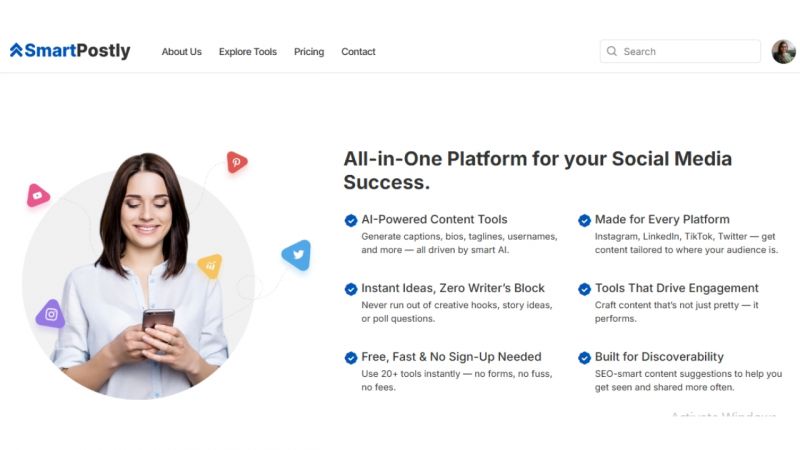Open the About Us menu item

[x=181, y=52]
